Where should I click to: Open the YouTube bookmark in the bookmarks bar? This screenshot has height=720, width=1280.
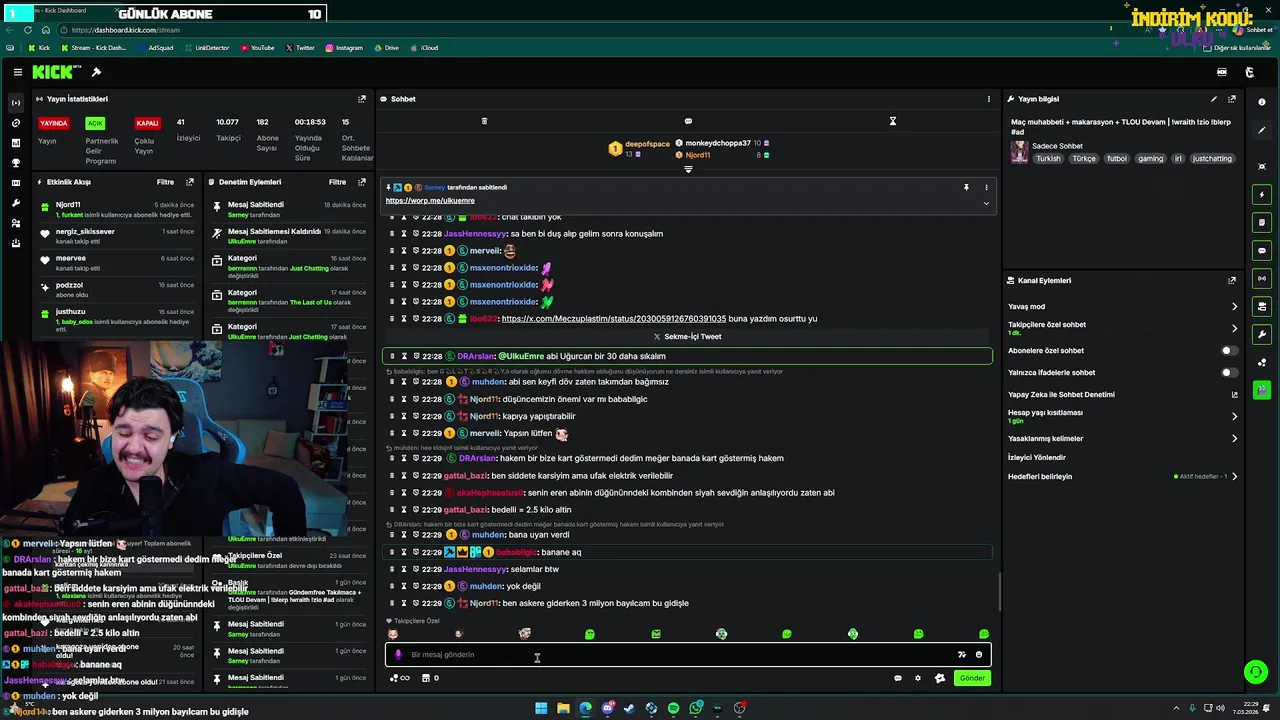256,47
